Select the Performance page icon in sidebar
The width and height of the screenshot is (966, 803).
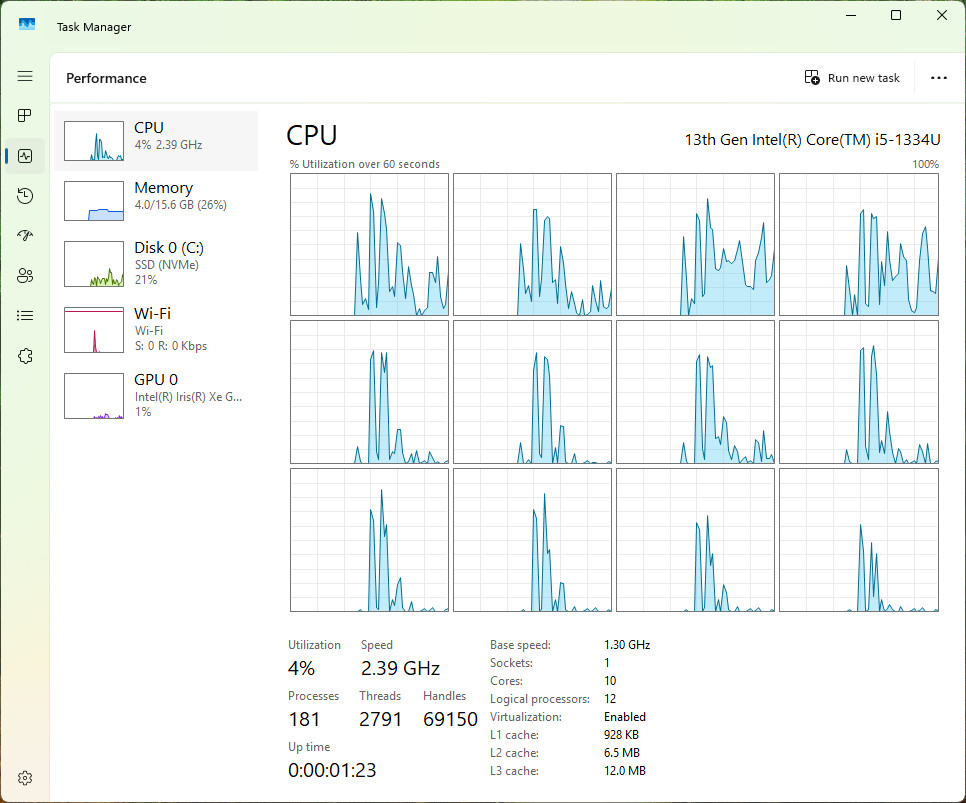point(25,156)
